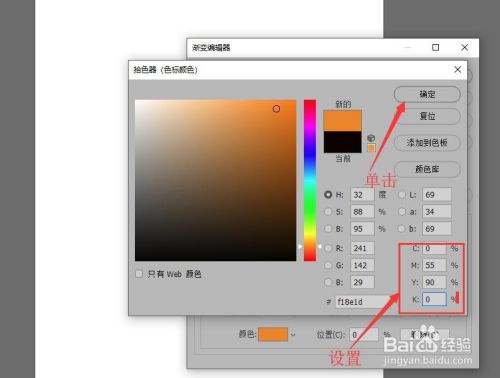Click the current black color preview
Image resolution: width=500 pixels, height=378 pixels.
pos(343,142)
